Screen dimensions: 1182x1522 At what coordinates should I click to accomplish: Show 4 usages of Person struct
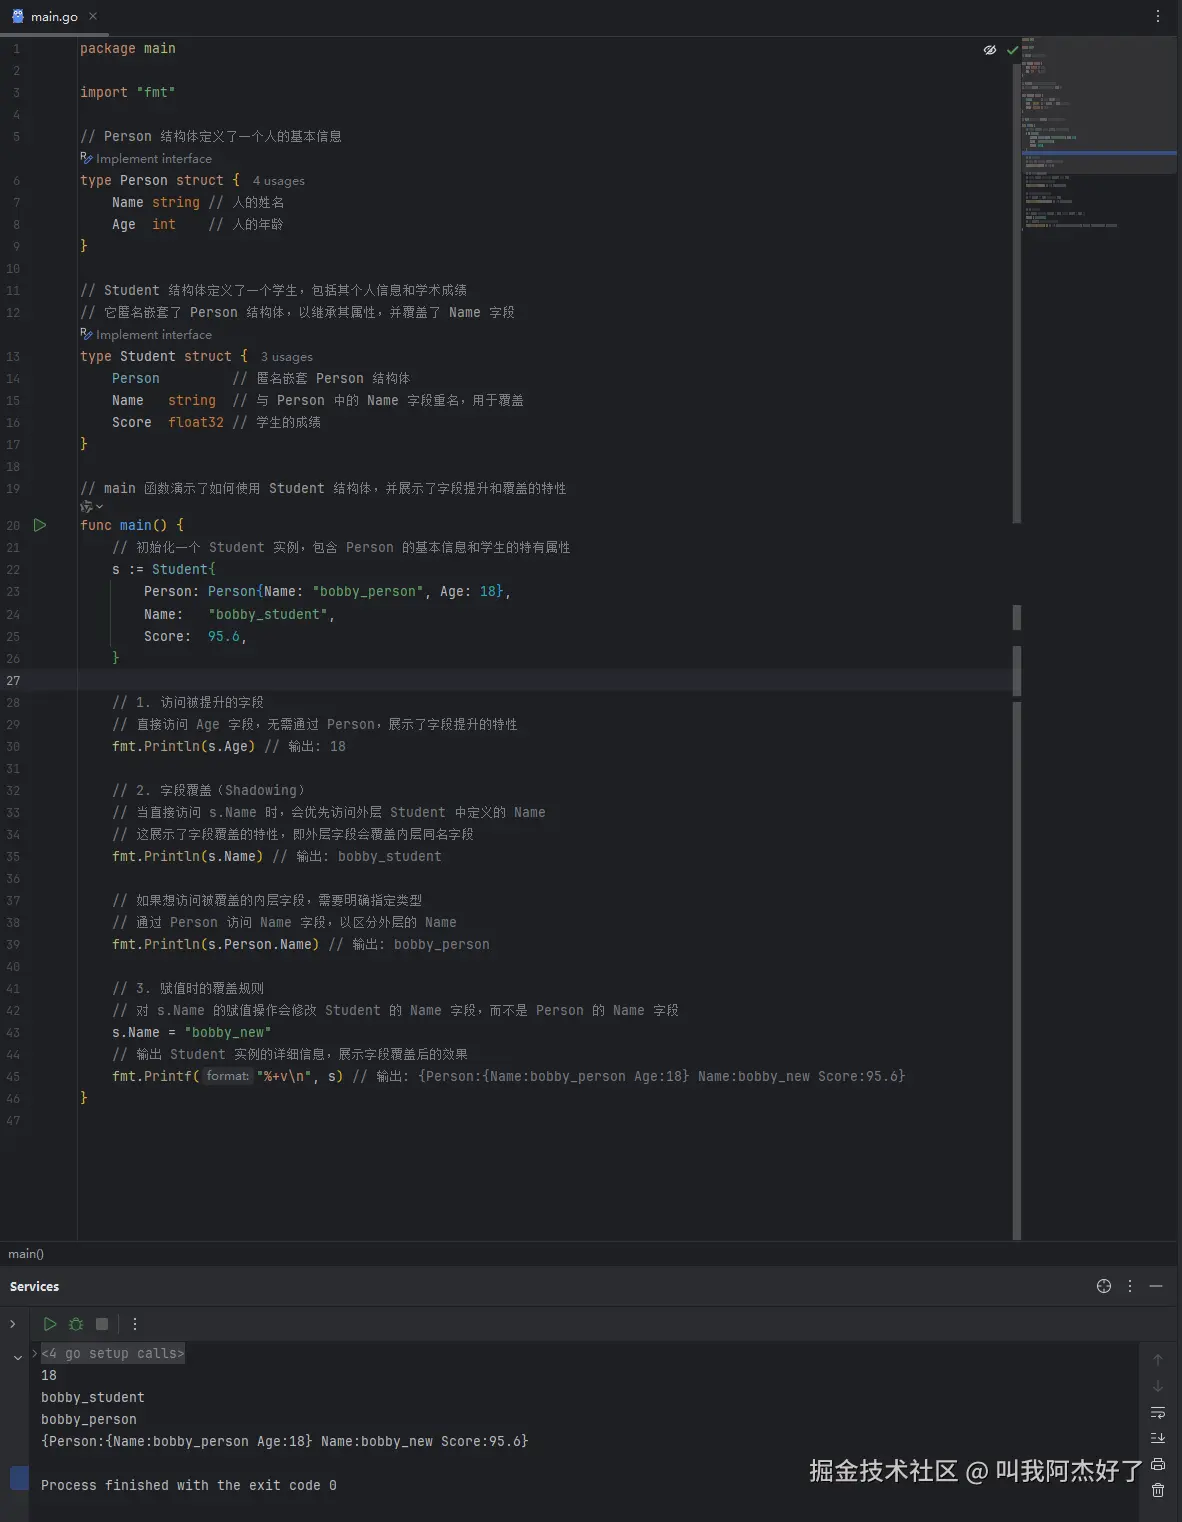[278, 181]
